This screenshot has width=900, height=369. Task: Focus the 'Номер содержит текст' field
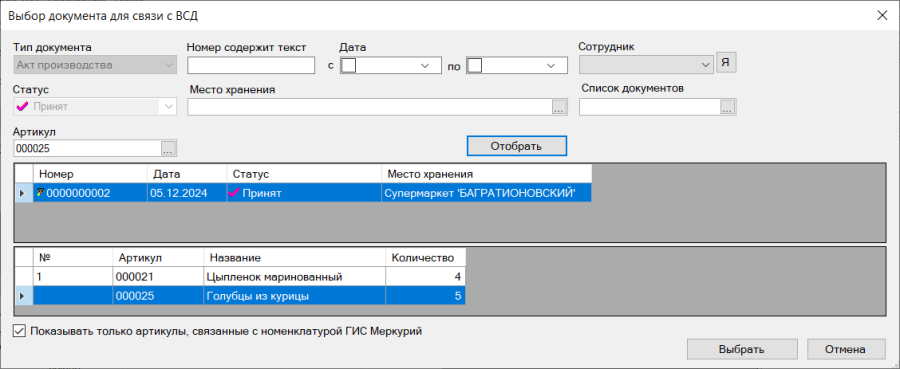tap(251, 65)
